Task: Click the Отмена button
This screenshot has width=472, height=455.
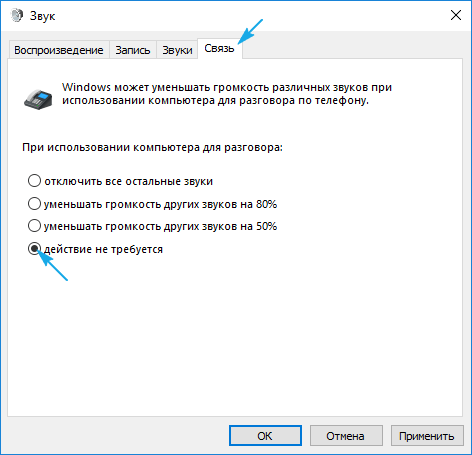Action: point(346,436)
